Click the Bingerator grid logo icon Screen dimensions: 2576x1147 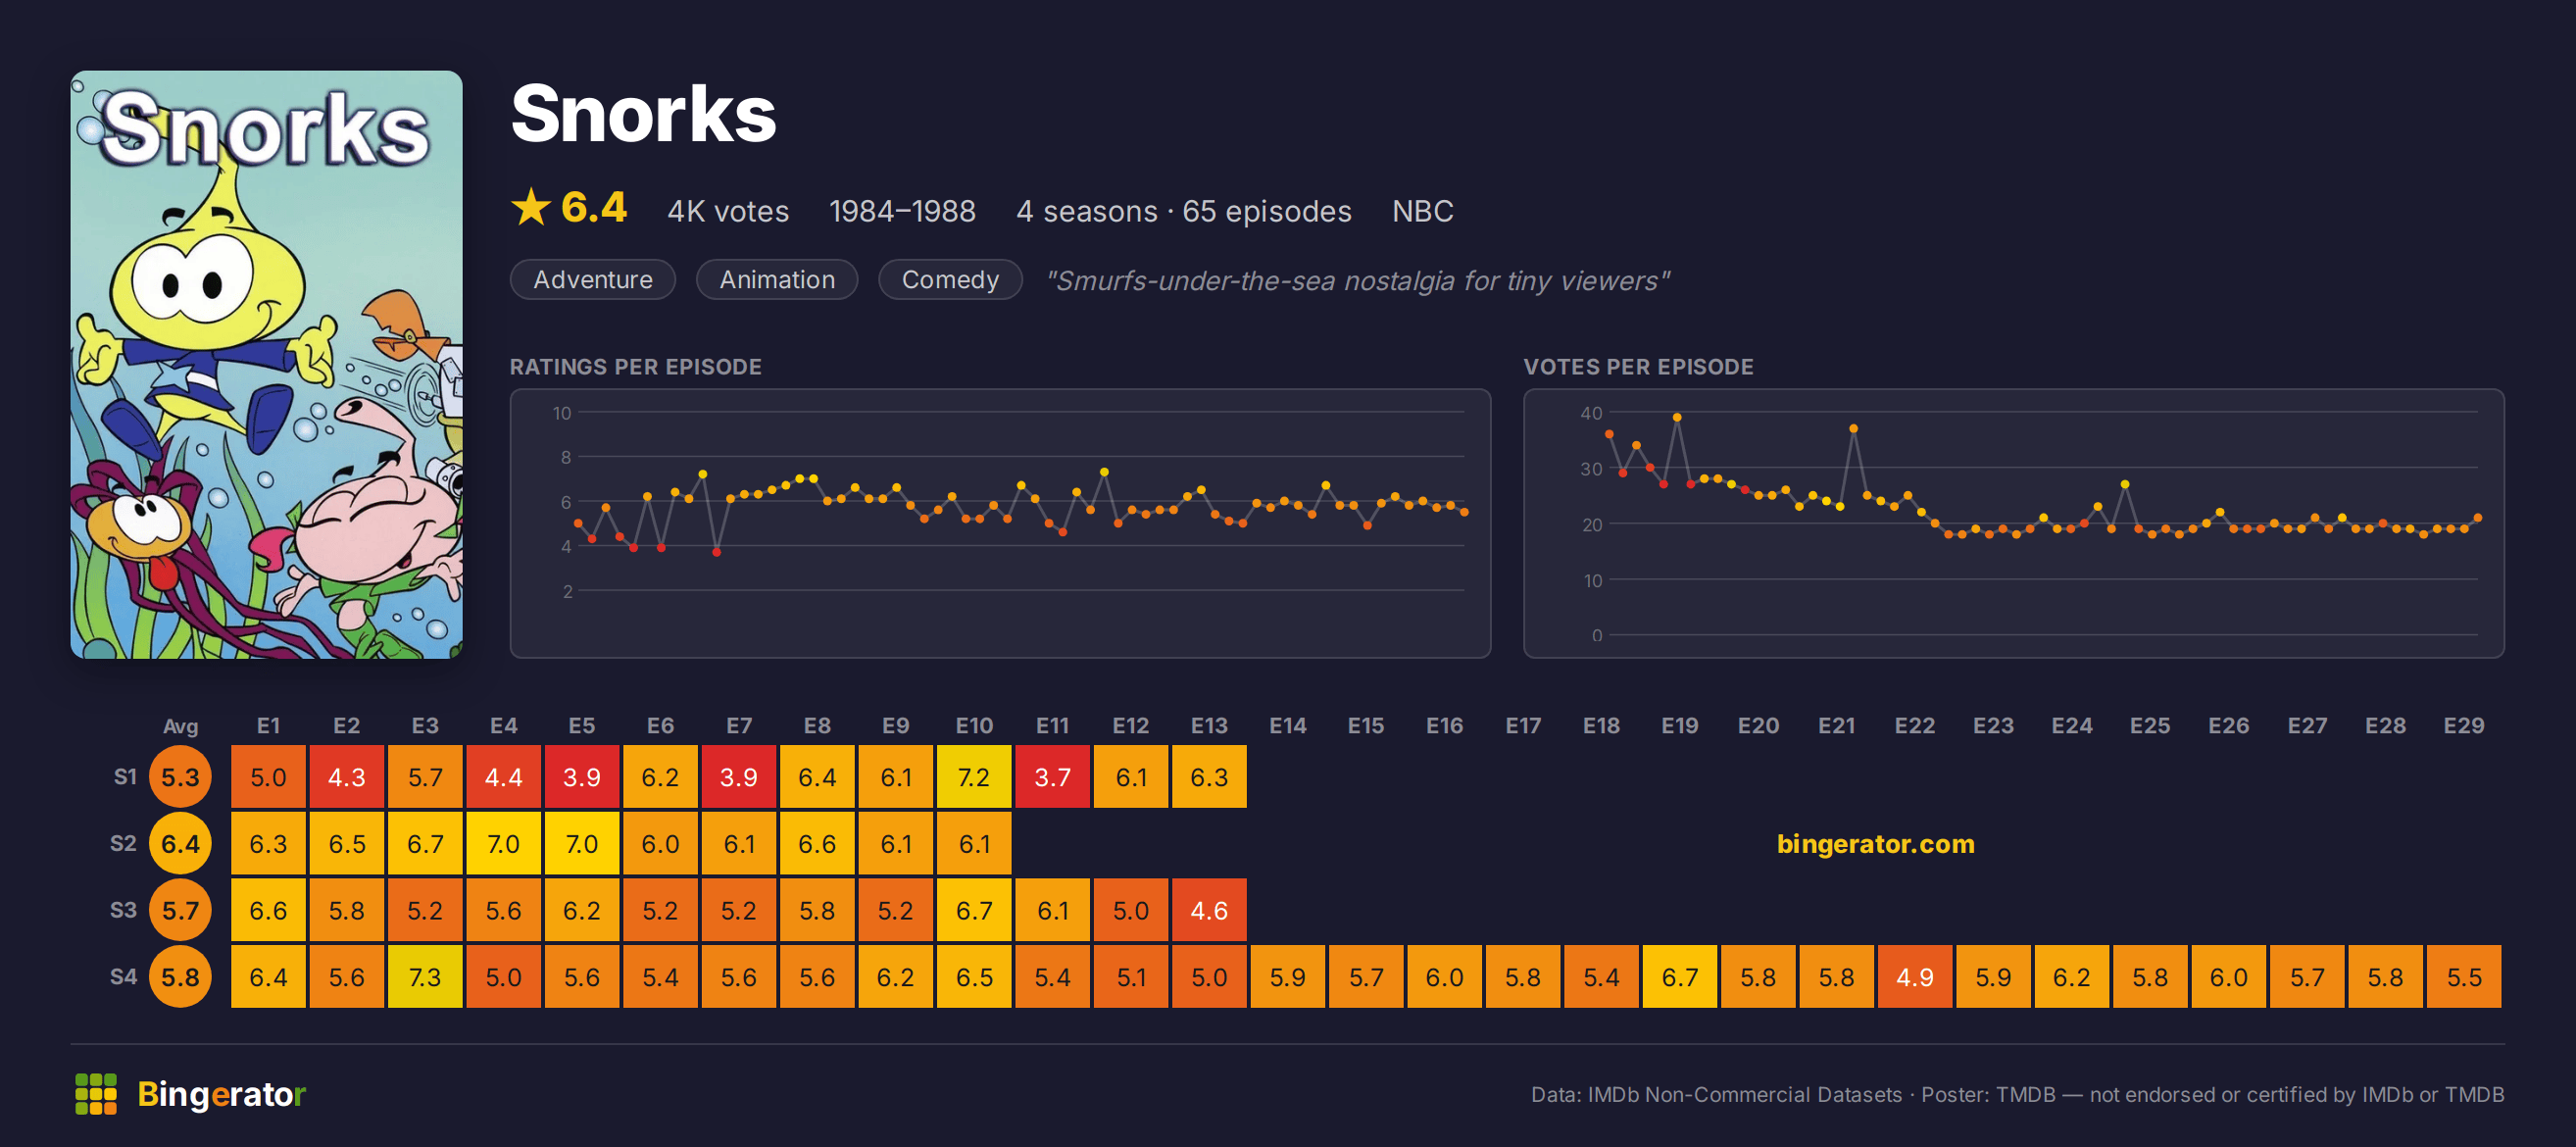tap(96, 1093)
